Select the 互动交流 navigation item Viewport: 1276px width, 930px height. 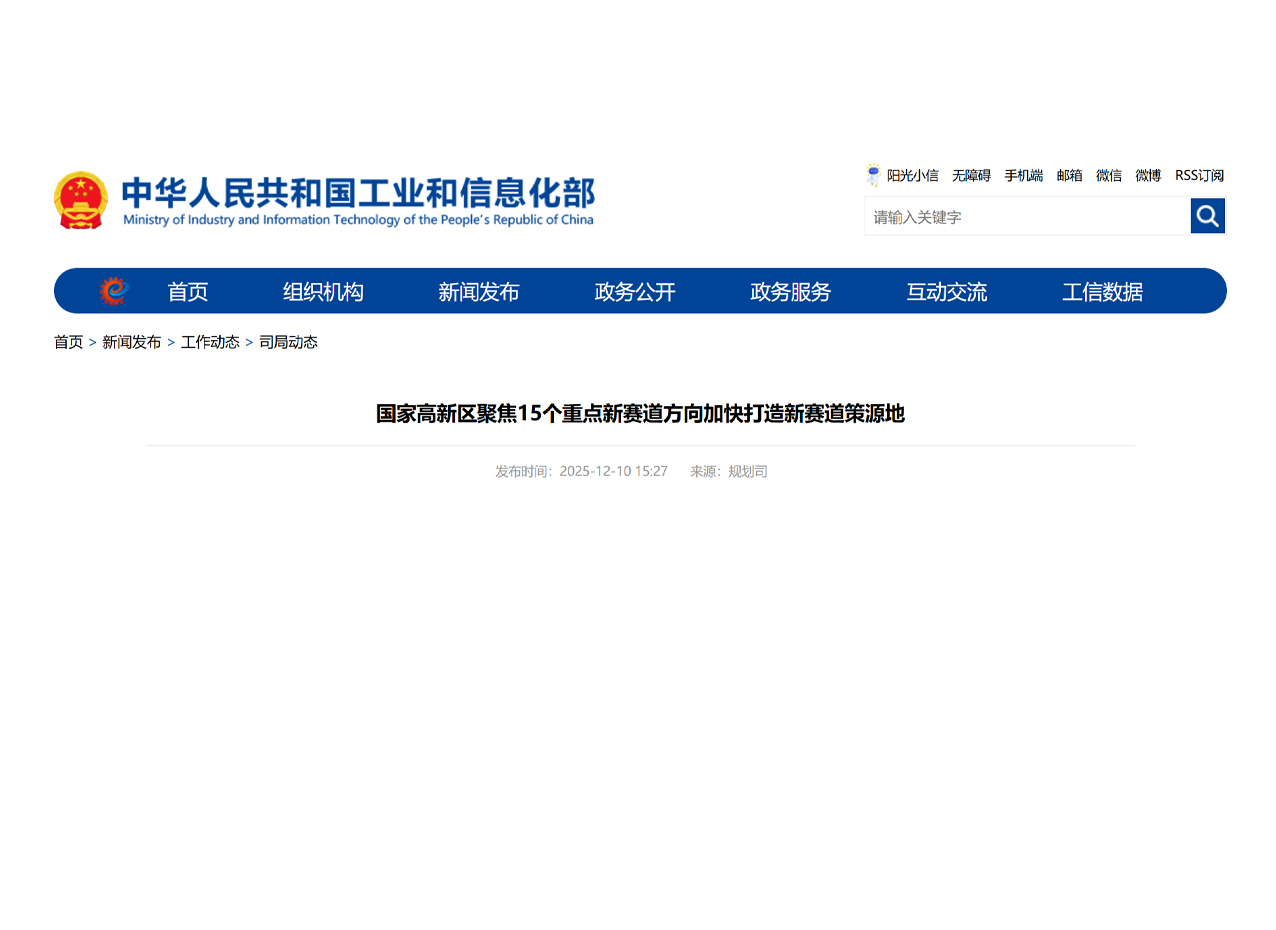(x=946, y=292)
